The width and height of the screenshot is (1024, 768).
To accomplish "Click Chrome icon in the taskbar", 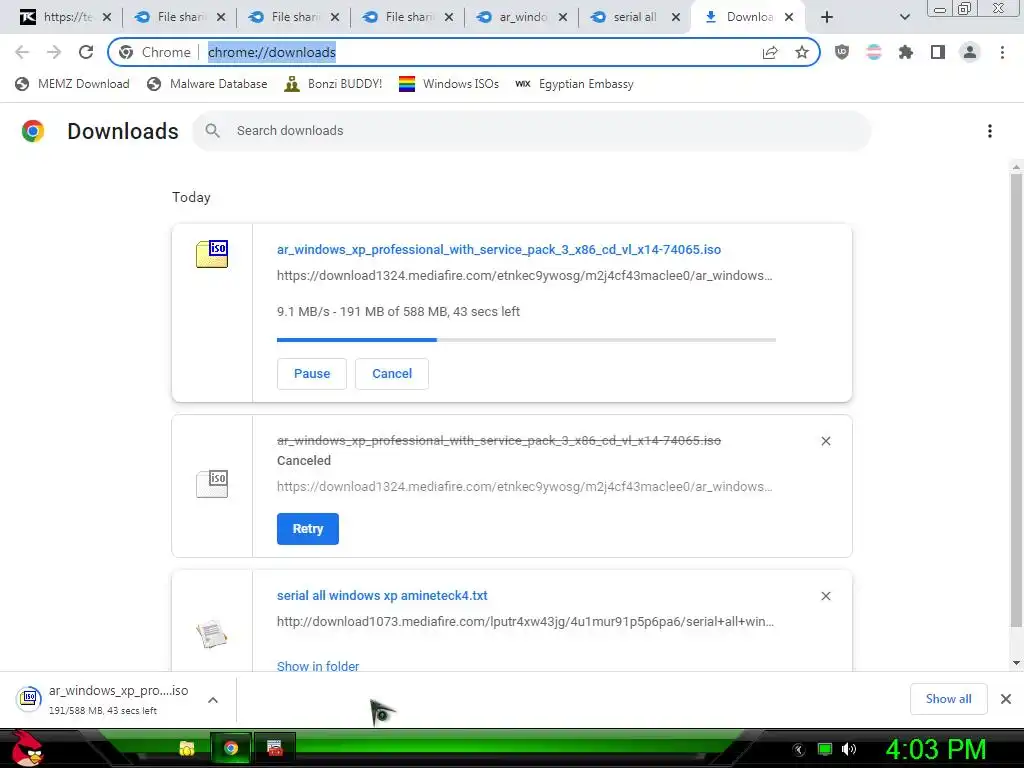I will [x=231, y=748].
